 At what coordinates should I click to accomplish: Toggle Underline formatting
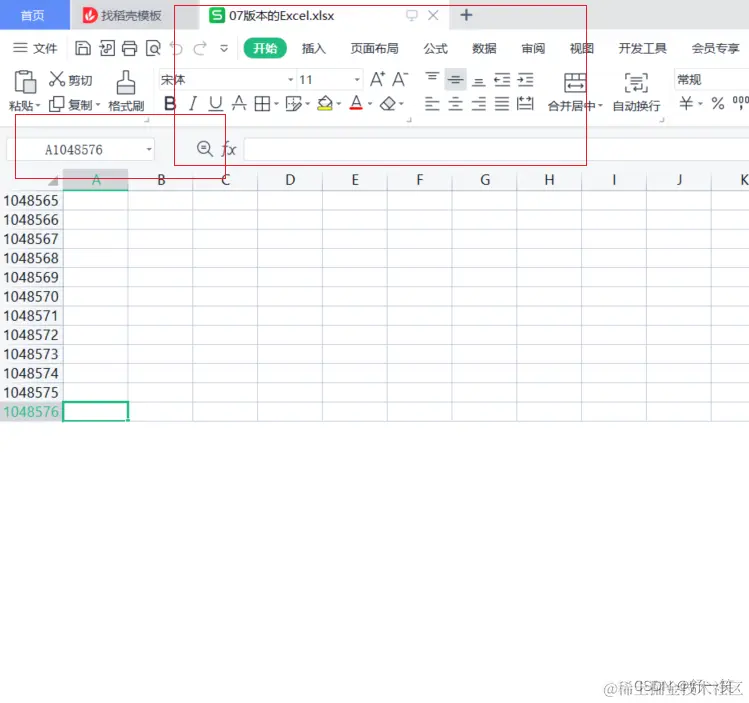pyautogui.click(x=215, y=103)
